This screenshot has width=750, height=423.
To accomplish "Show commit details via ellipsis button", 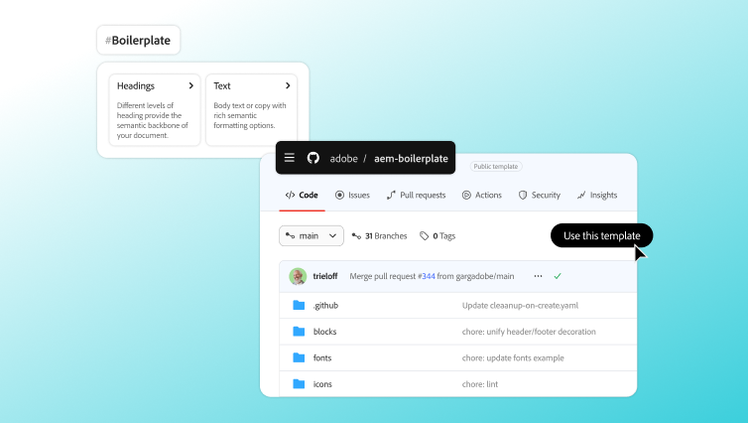I will click(538, 276).
